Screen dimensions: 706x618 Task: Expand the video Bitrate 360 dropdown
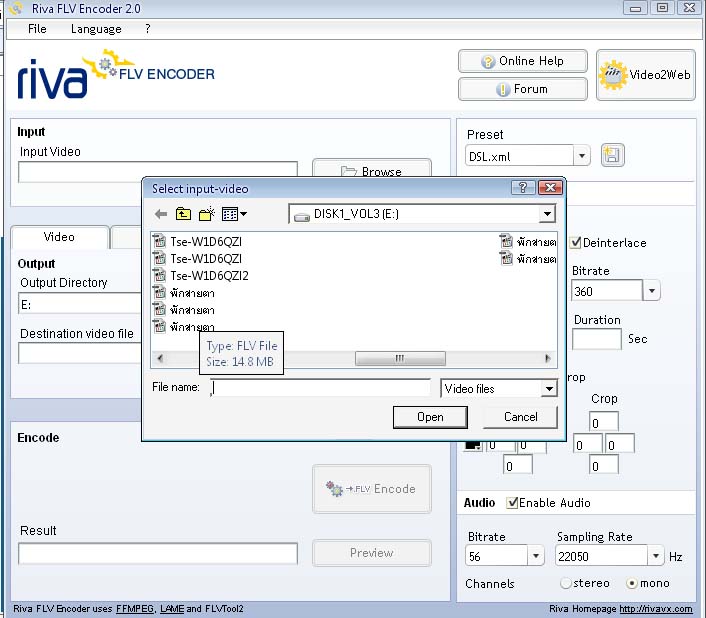(x=651, y=291)
